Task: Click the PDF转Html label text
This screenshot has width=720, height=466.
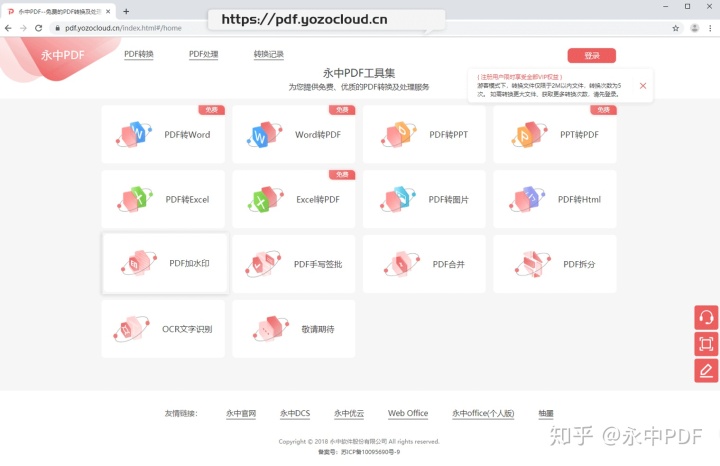Action: point(579,199)
